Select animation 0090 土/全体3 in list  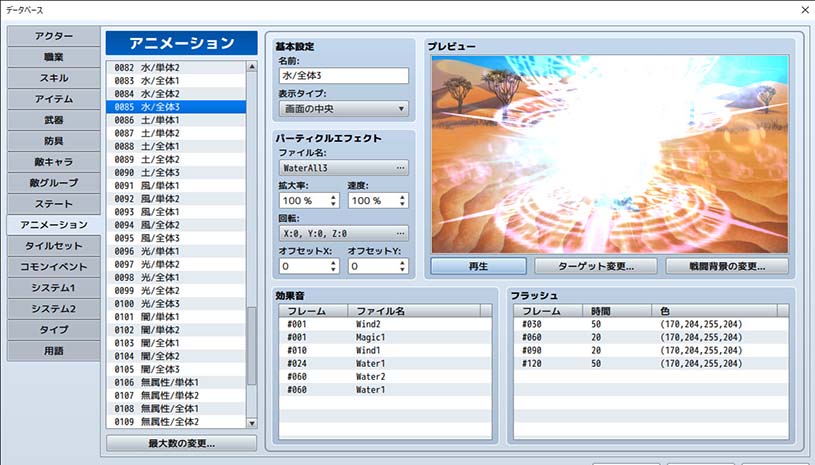point(175,172)
